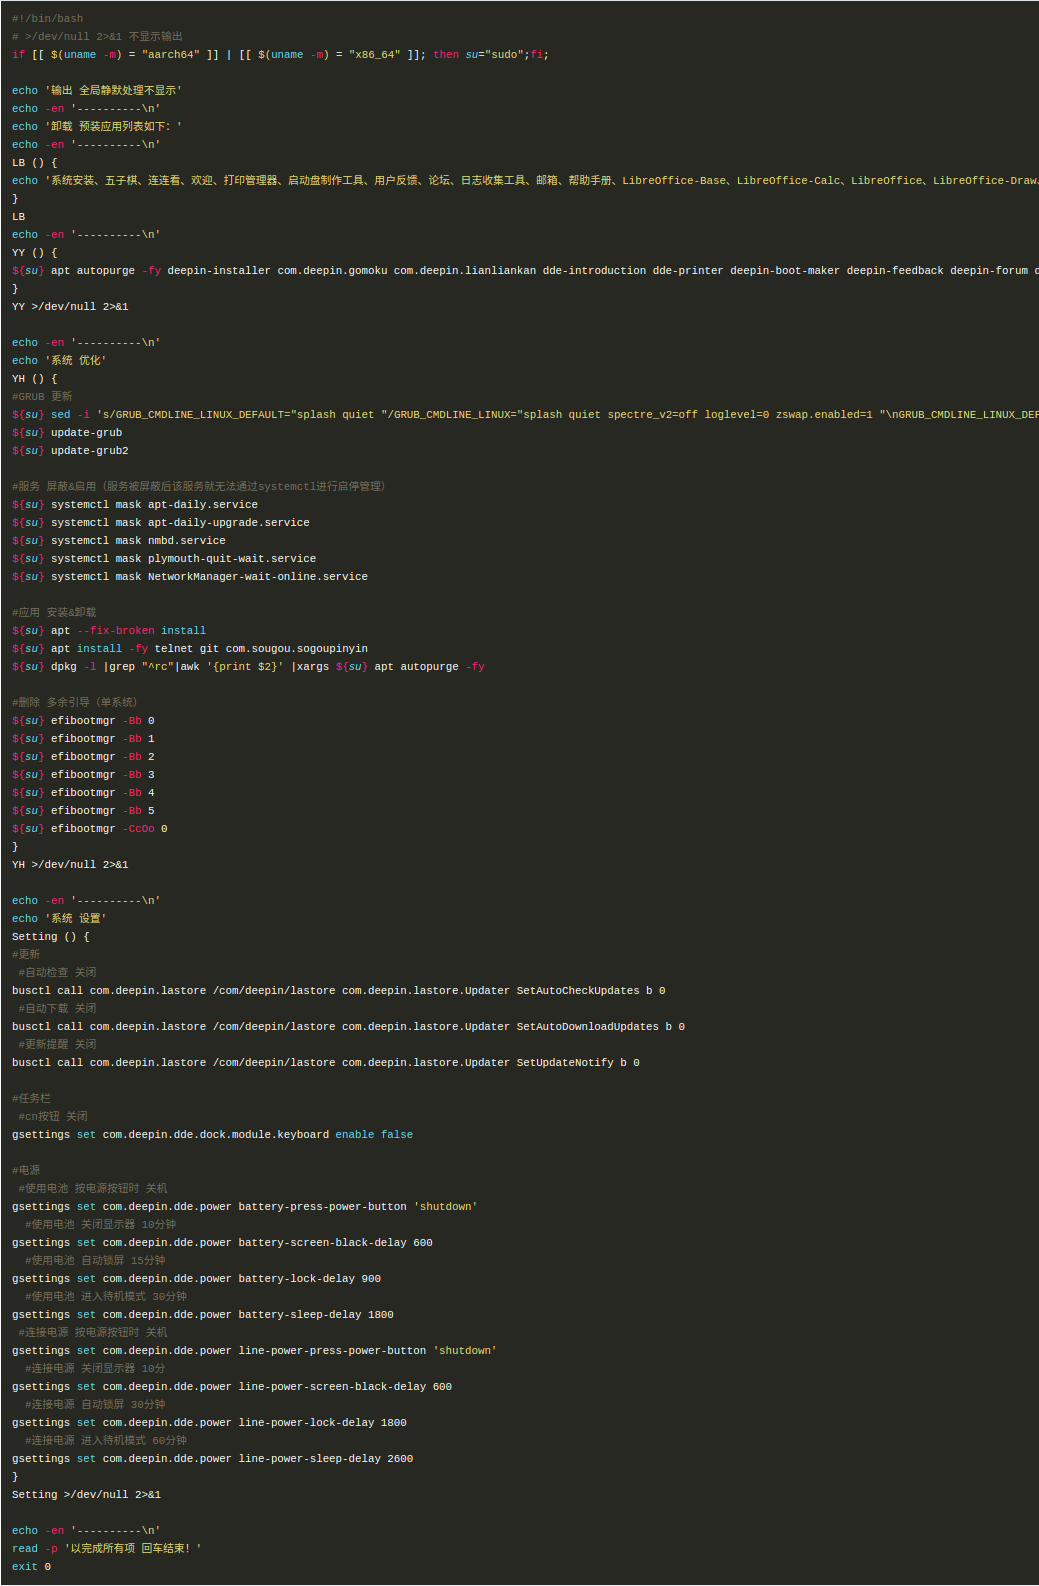Click the '${su} efibootmgr -Bb 0' line
1039x1586 pixels.
(83, 721)
